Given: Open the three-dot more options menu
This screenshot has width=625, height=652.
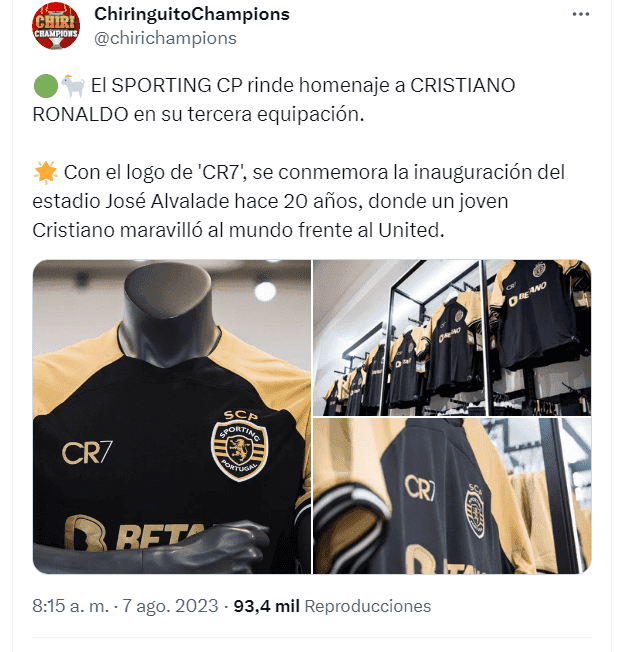Looking at the screenshot, I should [581, 14].
